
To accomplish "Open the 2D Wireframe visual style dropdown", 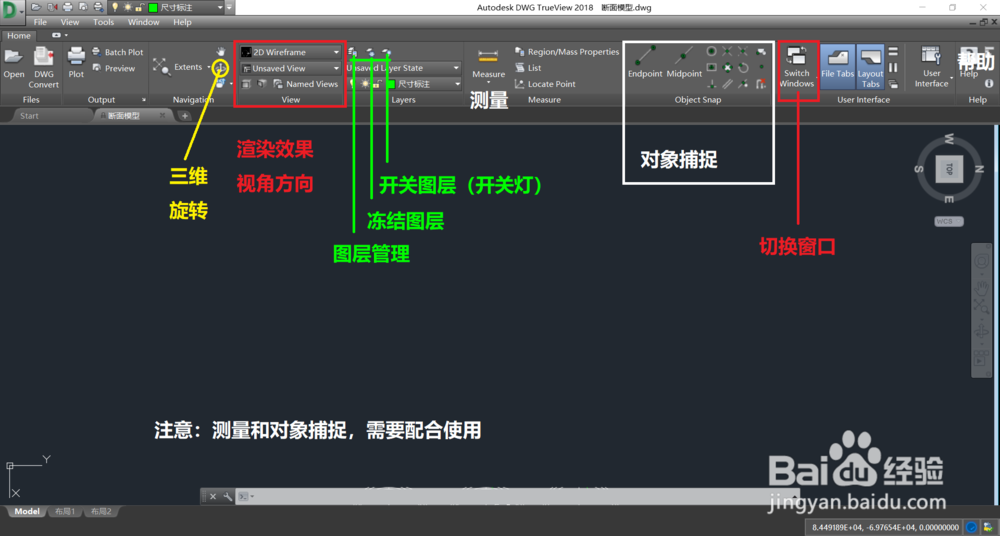I will [290, 52].
